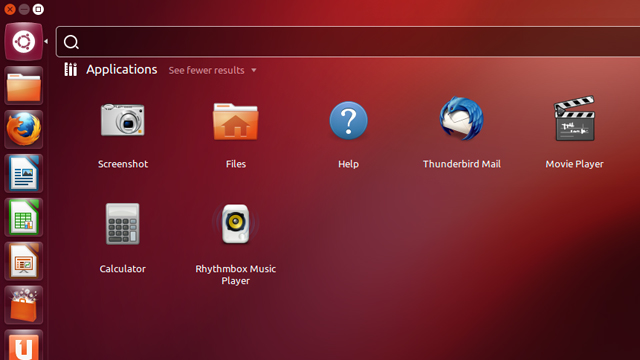640x360 pixels.
Task: Open LibreOffice Writer from the launcher
Action: tap(24, 173)
